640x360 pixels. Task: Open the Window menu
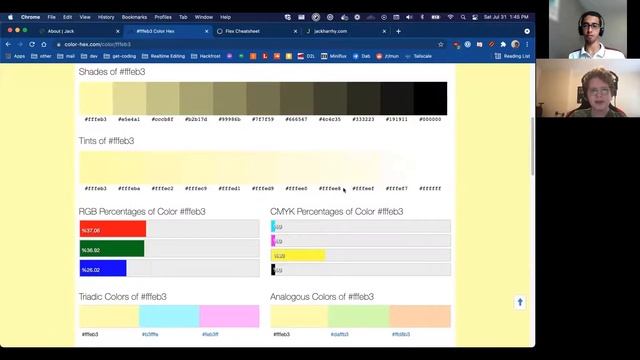coord(204,17)
